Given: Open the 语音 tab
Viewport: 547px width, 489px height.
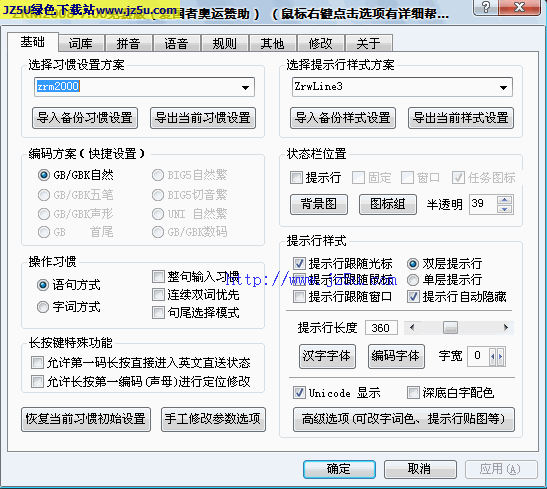Looking at the screenshot, I should 177,43.
